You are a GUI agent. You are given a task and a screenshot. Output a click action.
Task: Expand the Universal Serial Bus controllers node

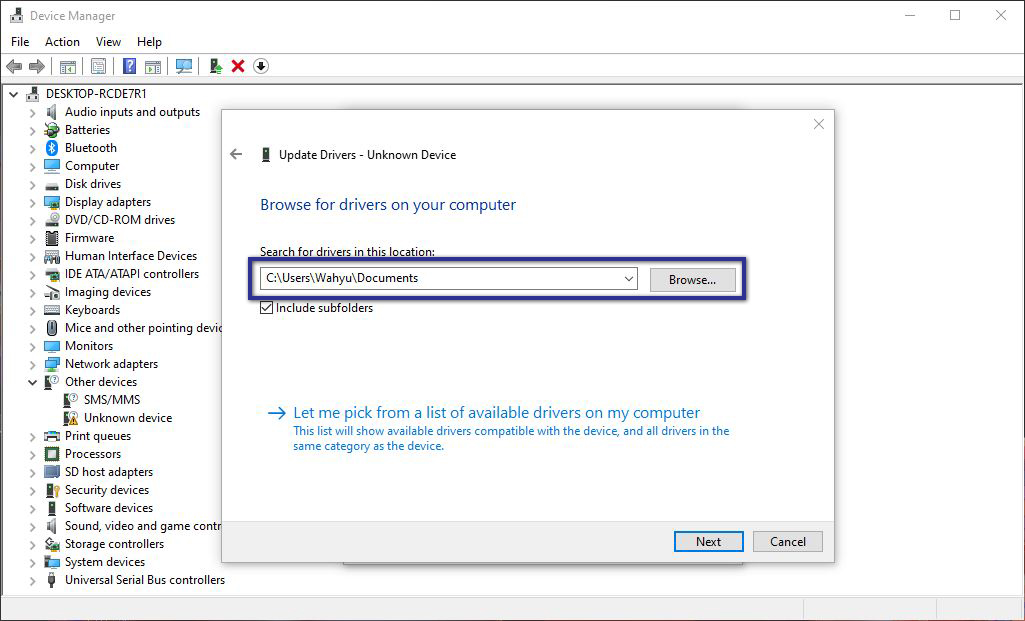[33, 580]
